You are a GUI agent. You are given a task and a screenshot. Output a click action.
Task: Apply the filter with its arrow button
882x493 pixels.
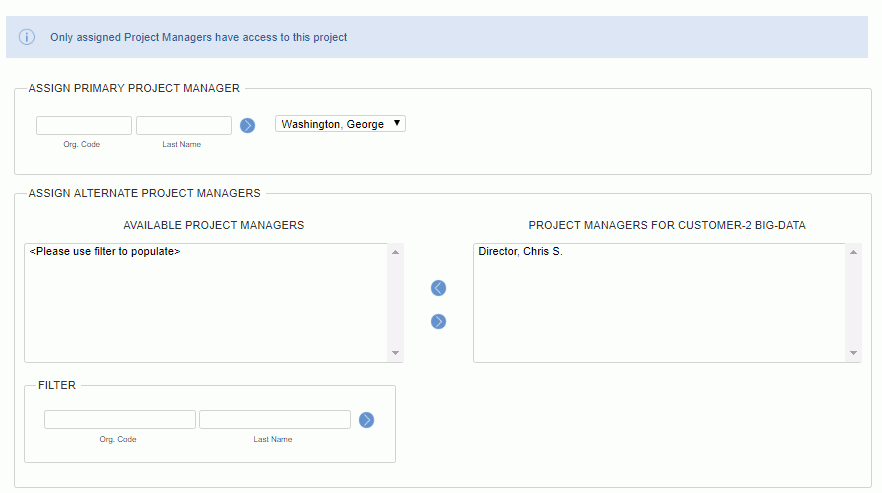[366, 420]
